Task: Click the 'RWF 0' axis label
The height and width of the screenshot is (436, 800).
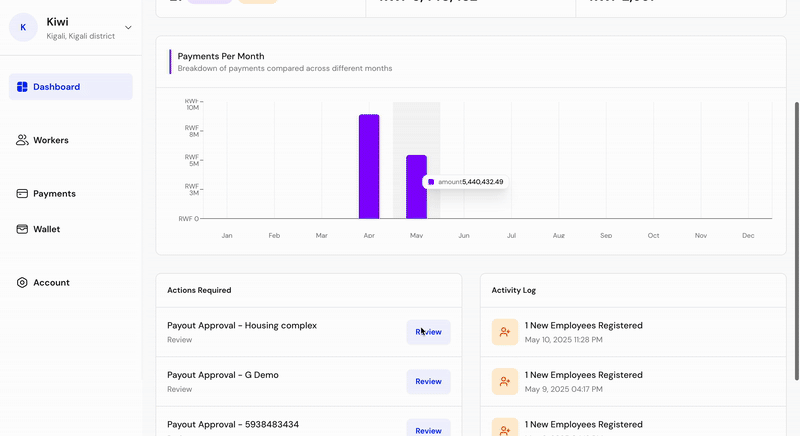Action: tap(188, 219)
